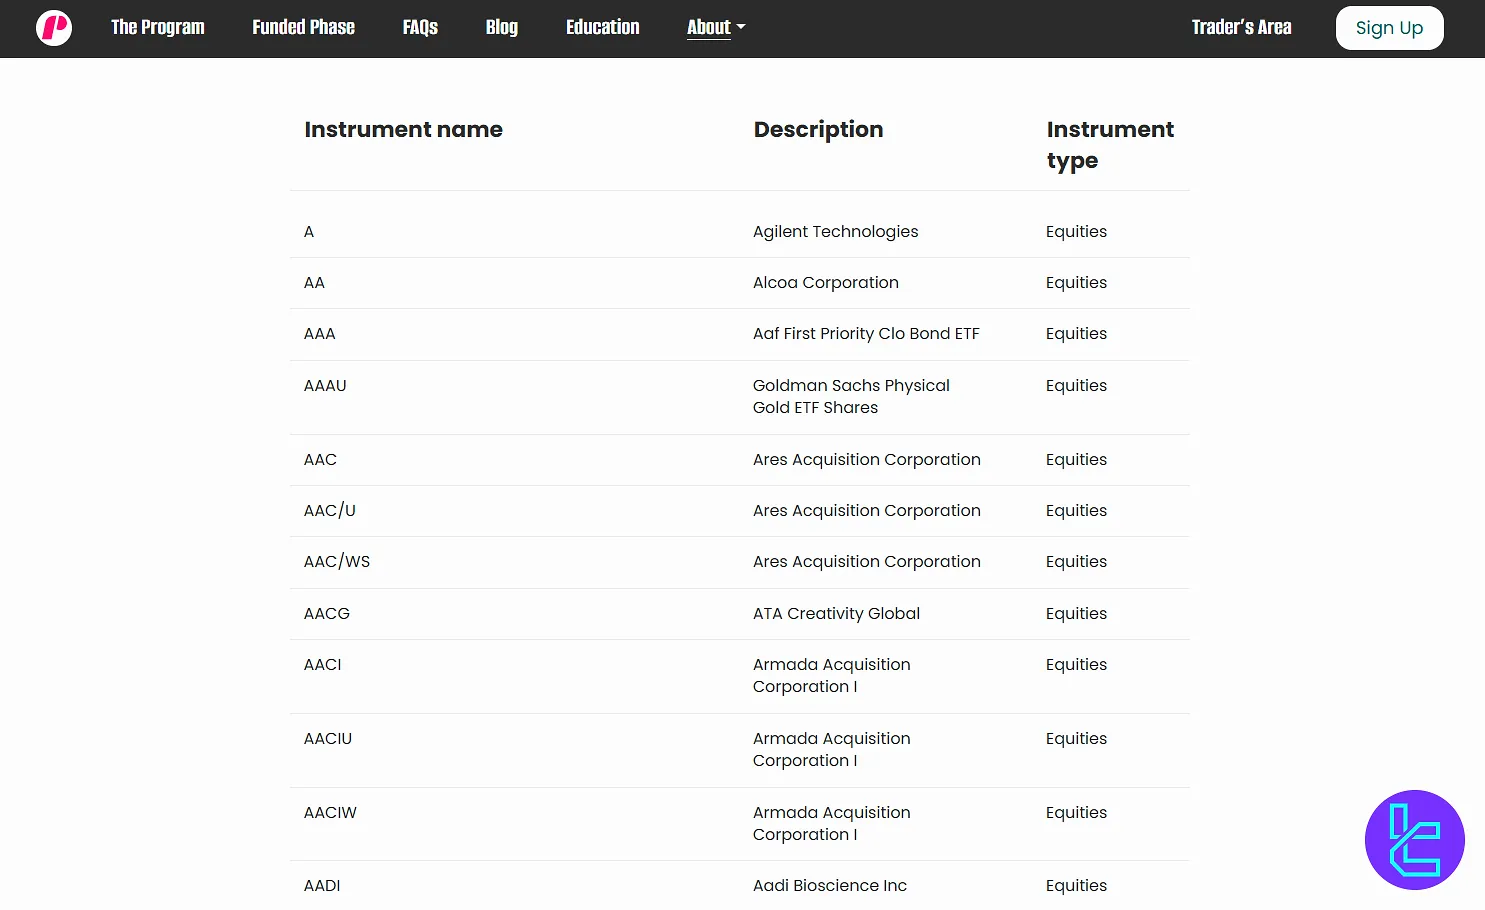Image resolution: width=1485 pixels, height=910 pixels.
Task: Click Equities in the Agilent Technologies row
Action: coord(1076,232)
